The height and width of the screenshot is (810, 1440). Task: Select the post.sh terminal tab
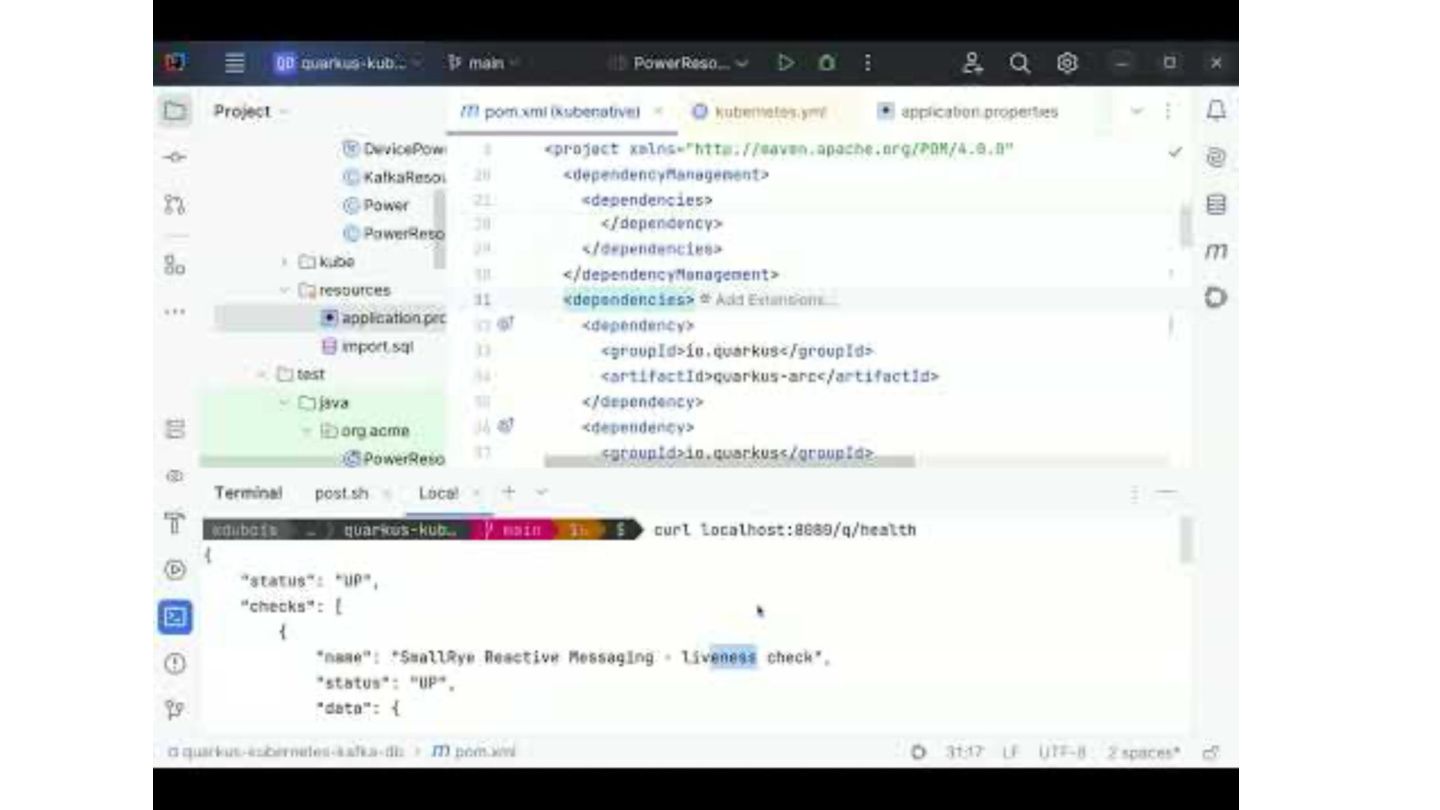341,493
